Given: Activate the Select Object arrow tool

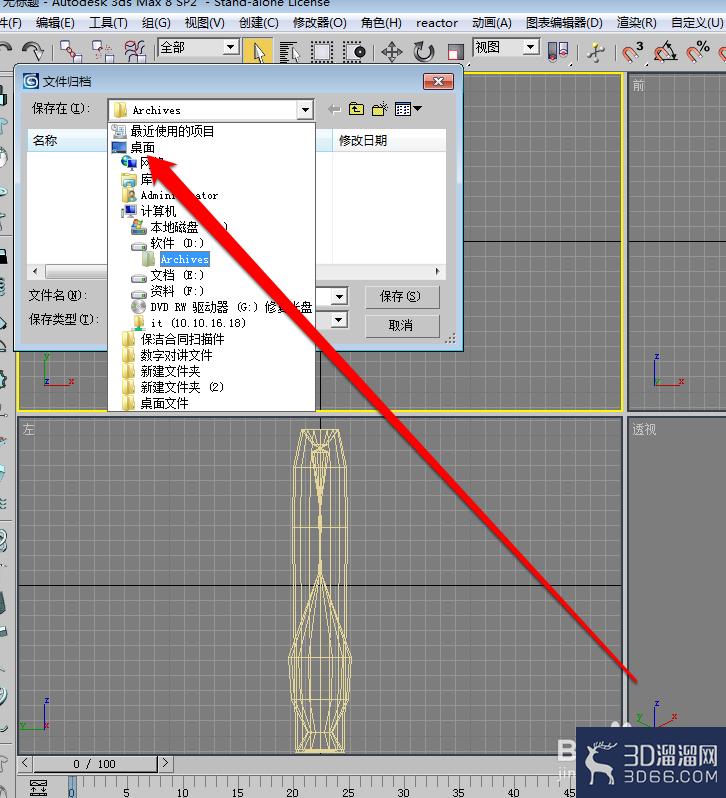Looking at the screenshot, I should pos(258,51).
